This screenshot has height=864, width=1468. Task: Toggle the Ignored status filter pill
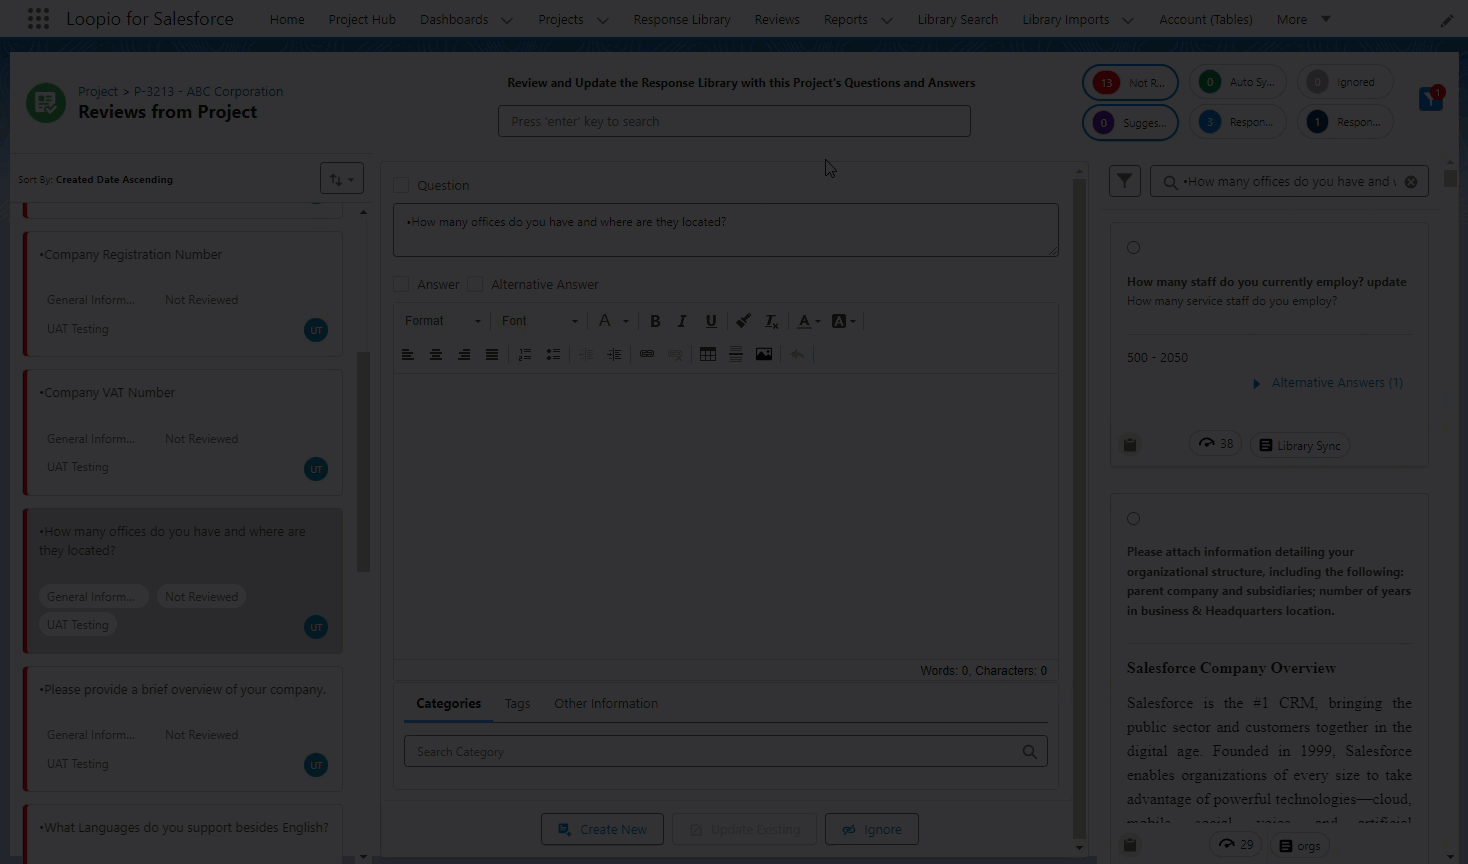[x=1345, y=82]
